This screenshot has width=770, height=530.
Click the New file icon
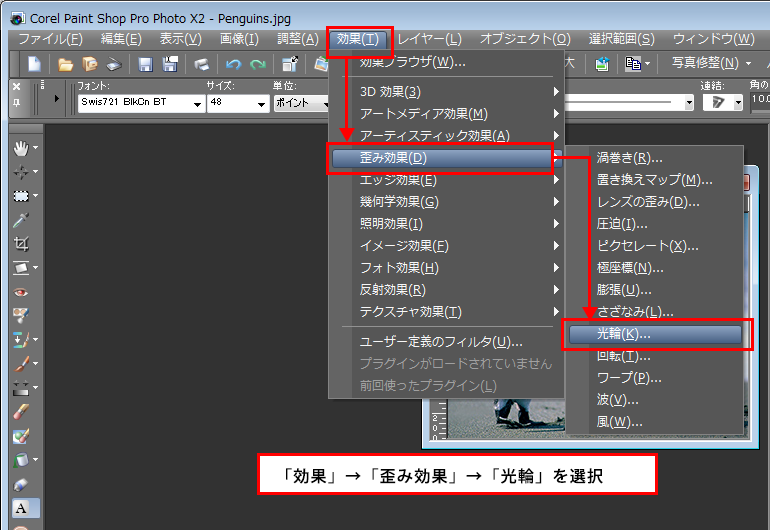(x=34, y=64)
